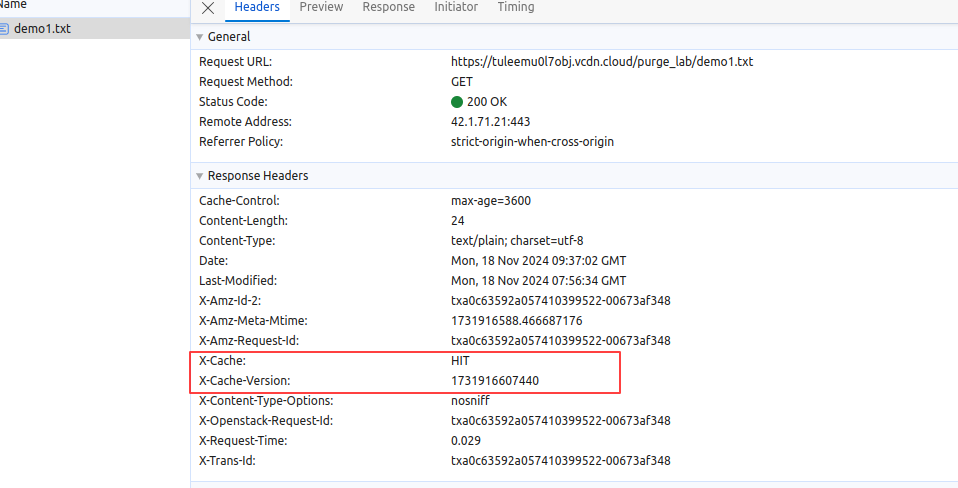Viewport: 958px width, 488px height.
Task: Switch to the Headers tab
Action: pyautogui.click(x=257, y=7)
